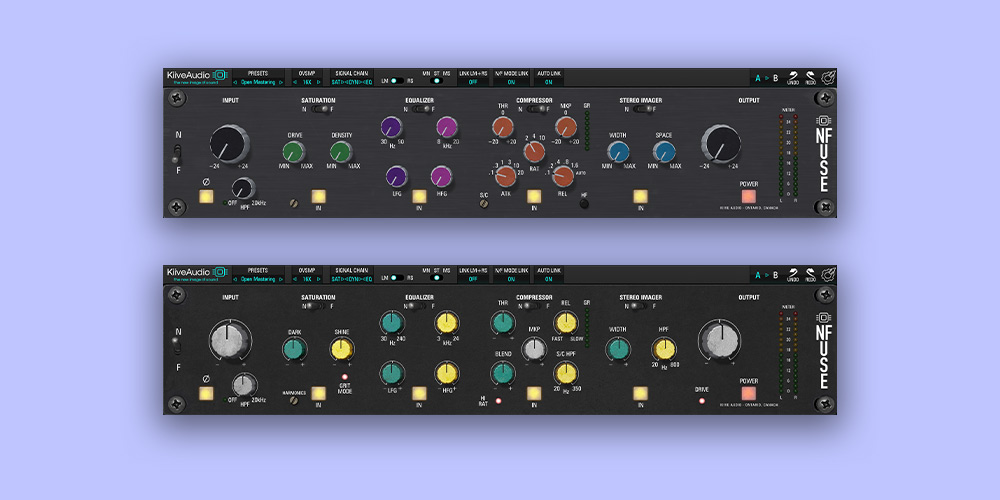This screenshot has height=500, width=1000.
Task: Click POWER button on the upper unit
Action: point(749,196)
